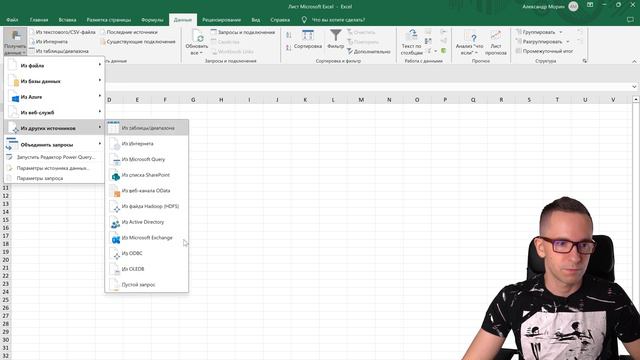Viewport: 640px width, 360px height.
Task: Expand the Из файла submenu
Action: point(54,65)
